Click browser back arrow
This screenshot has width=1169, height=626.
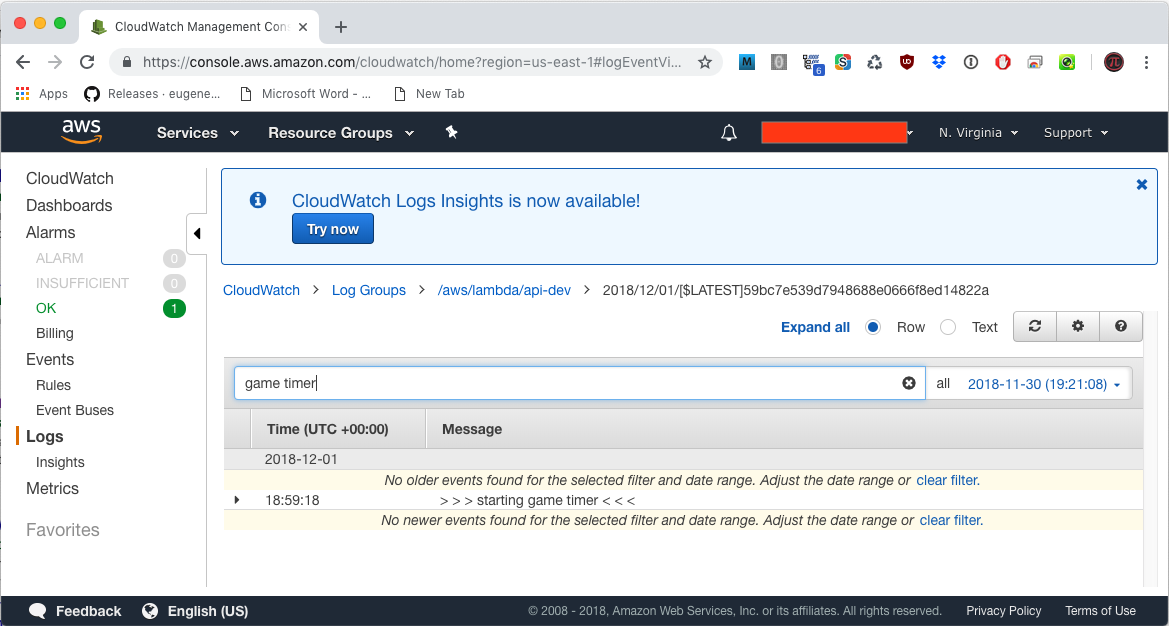pyautogui.click(x=23, y=63)
